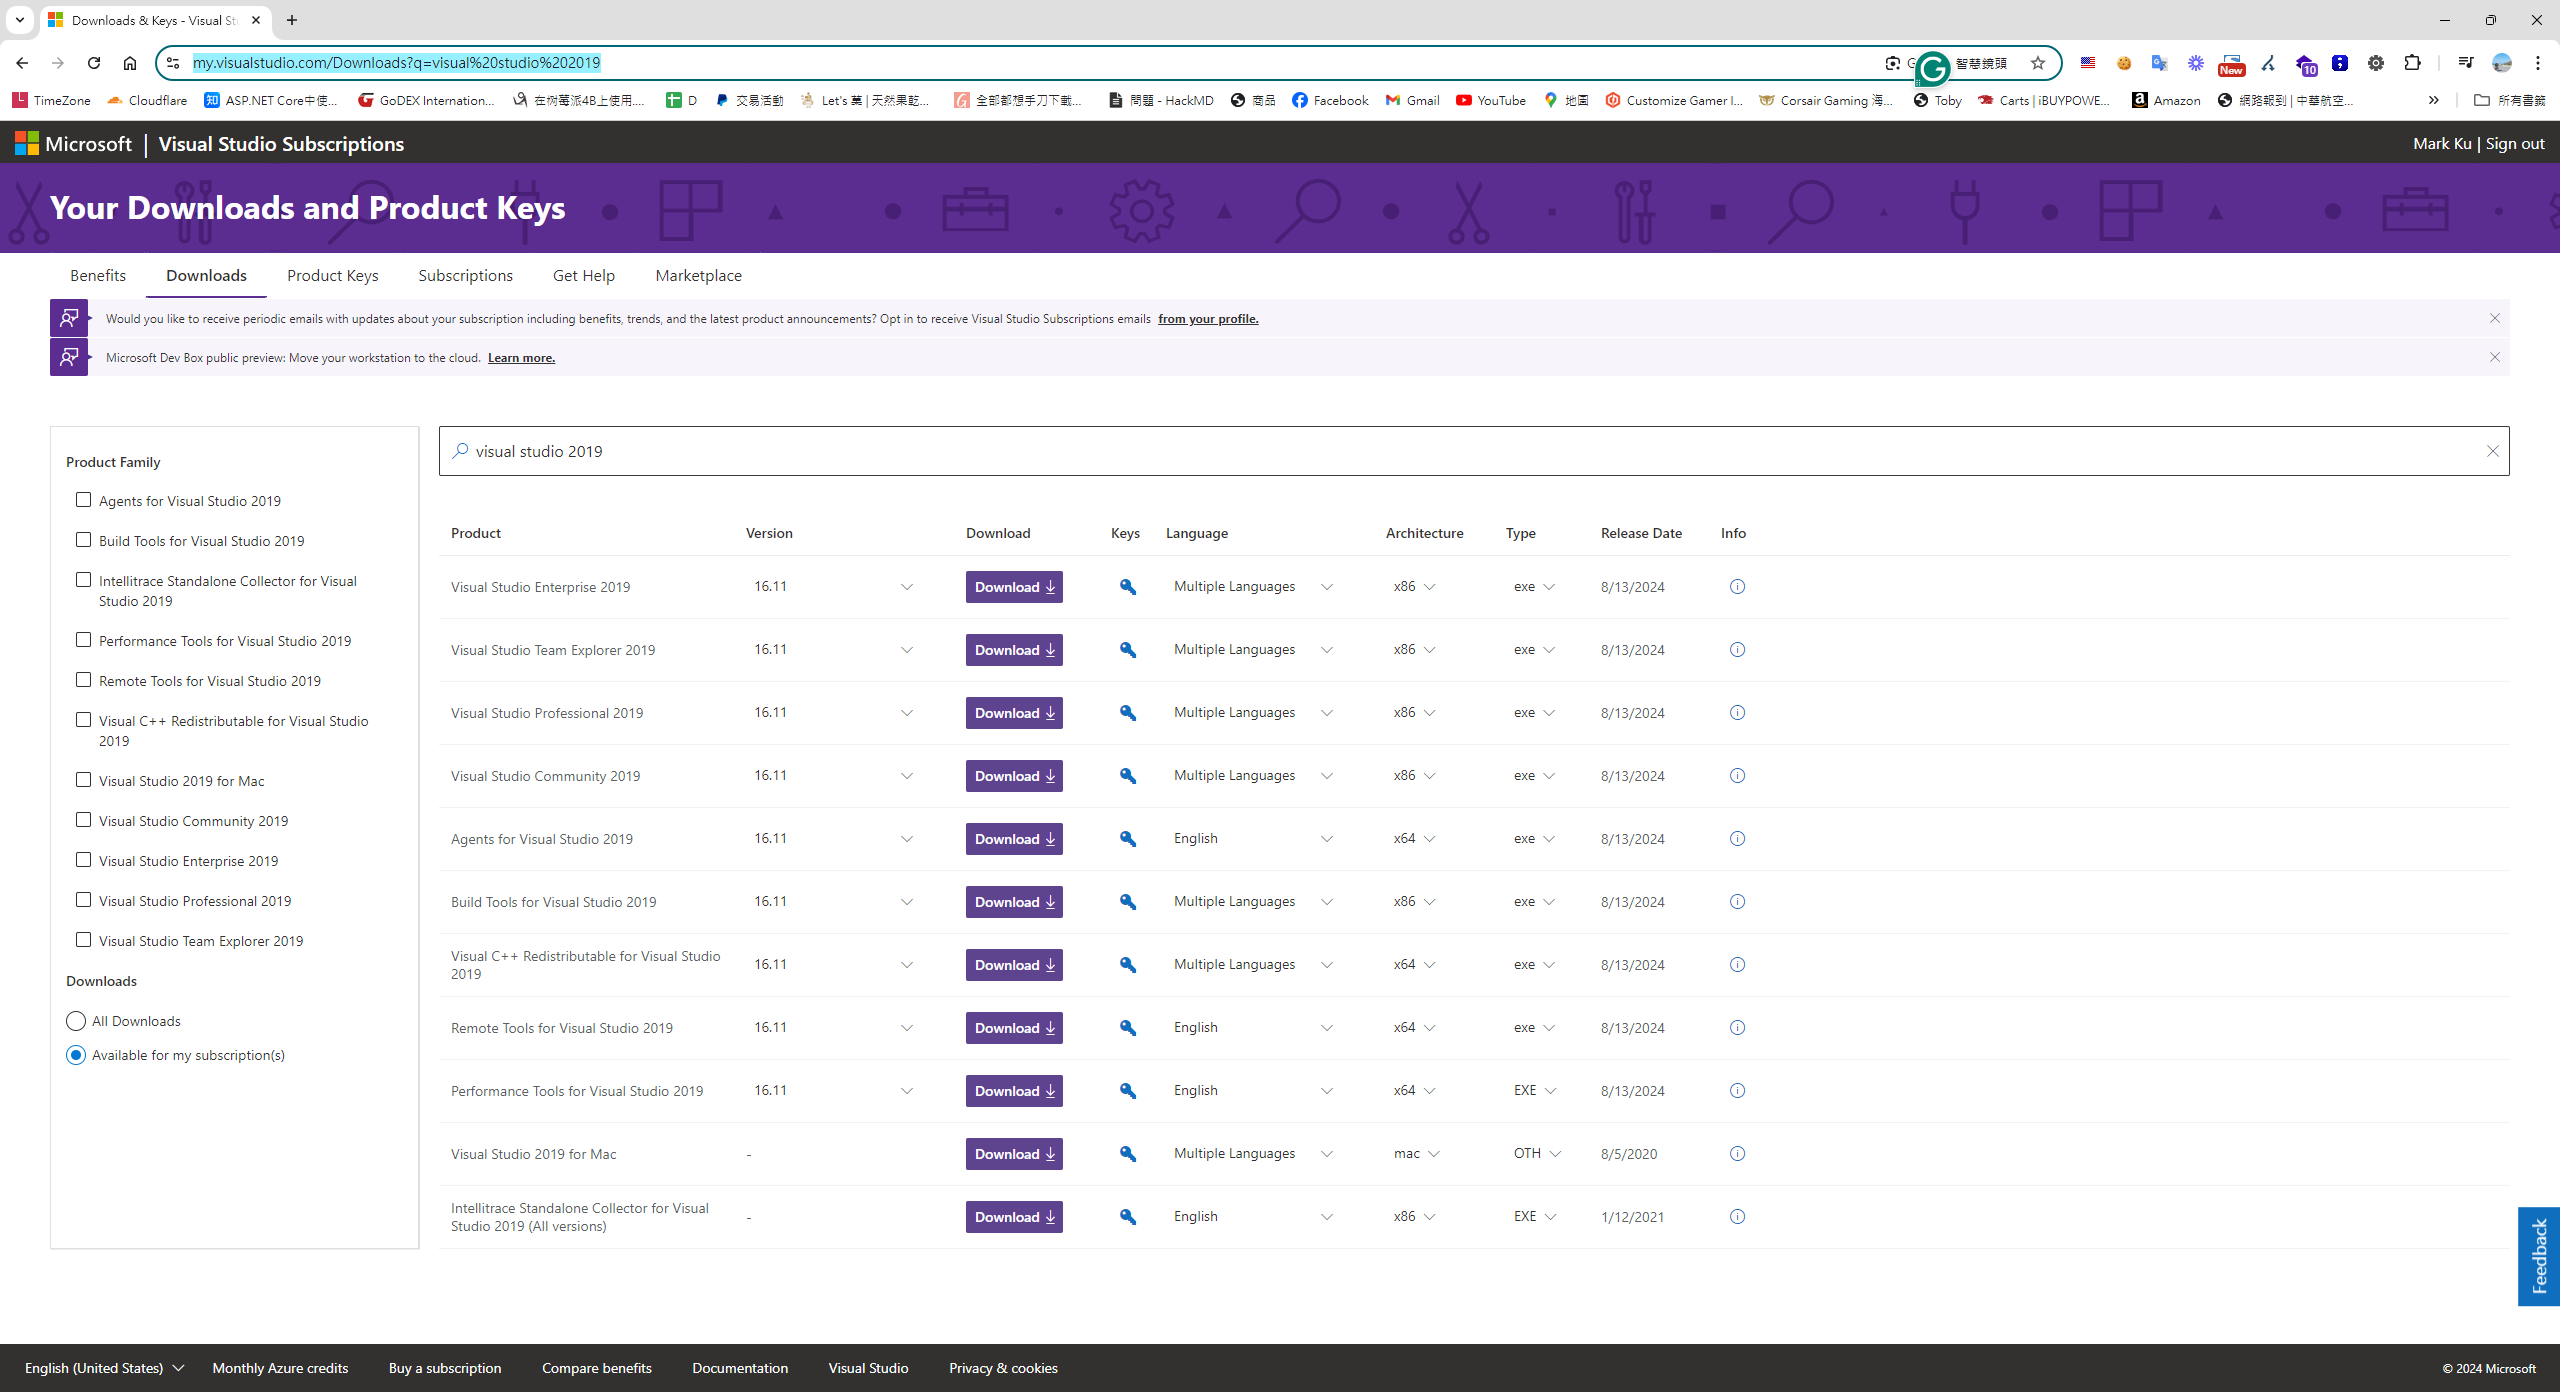Switch to the Product Keys tab

[x=332, y=275]
